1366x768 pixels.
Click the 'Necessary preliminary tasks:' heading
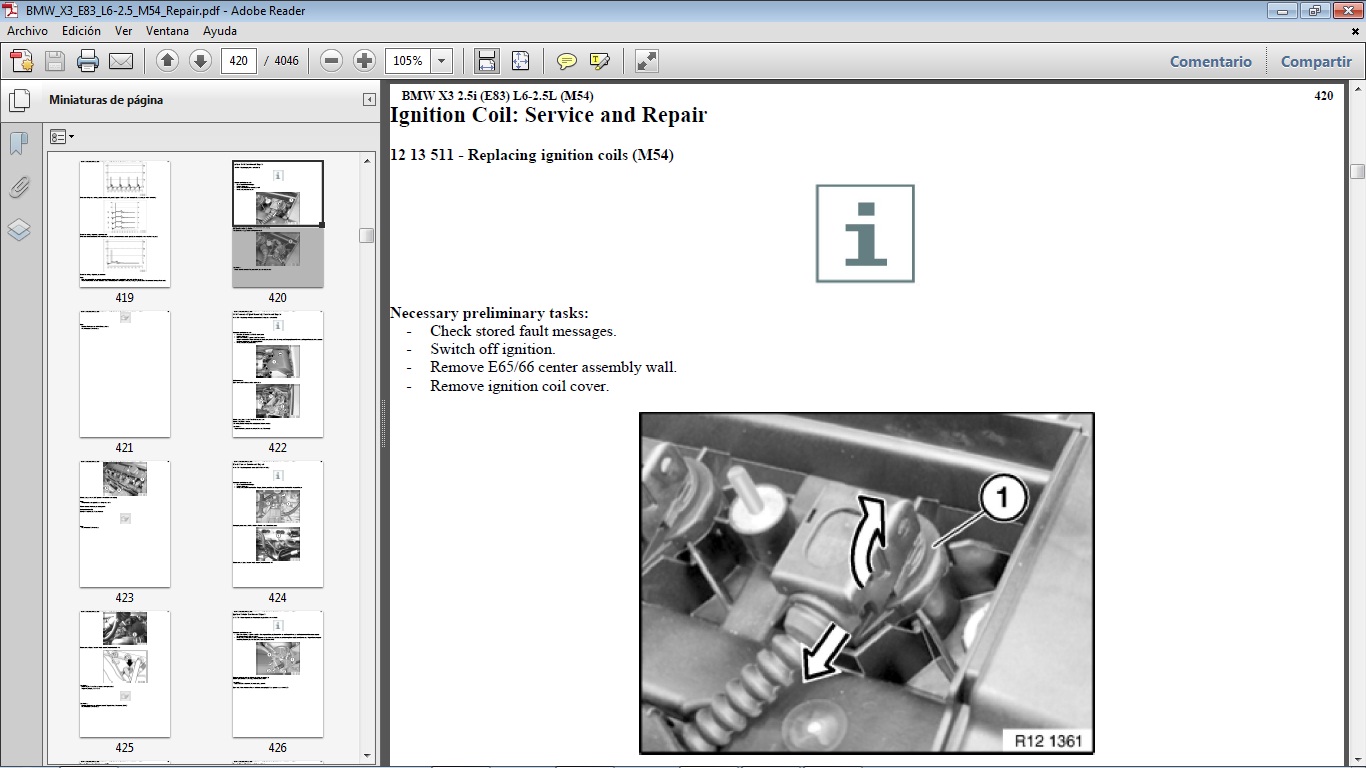pyautogui.click(x=489, y=313)
